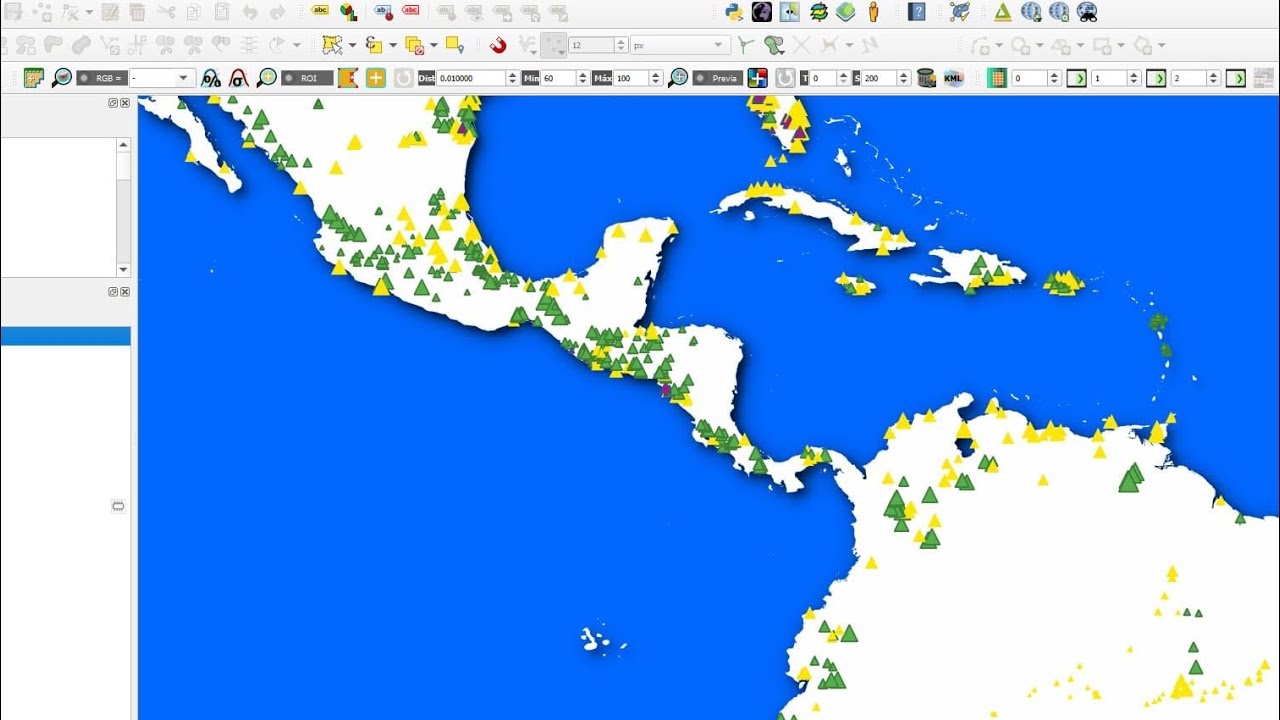Click the select by location icon

pos(455,45)
